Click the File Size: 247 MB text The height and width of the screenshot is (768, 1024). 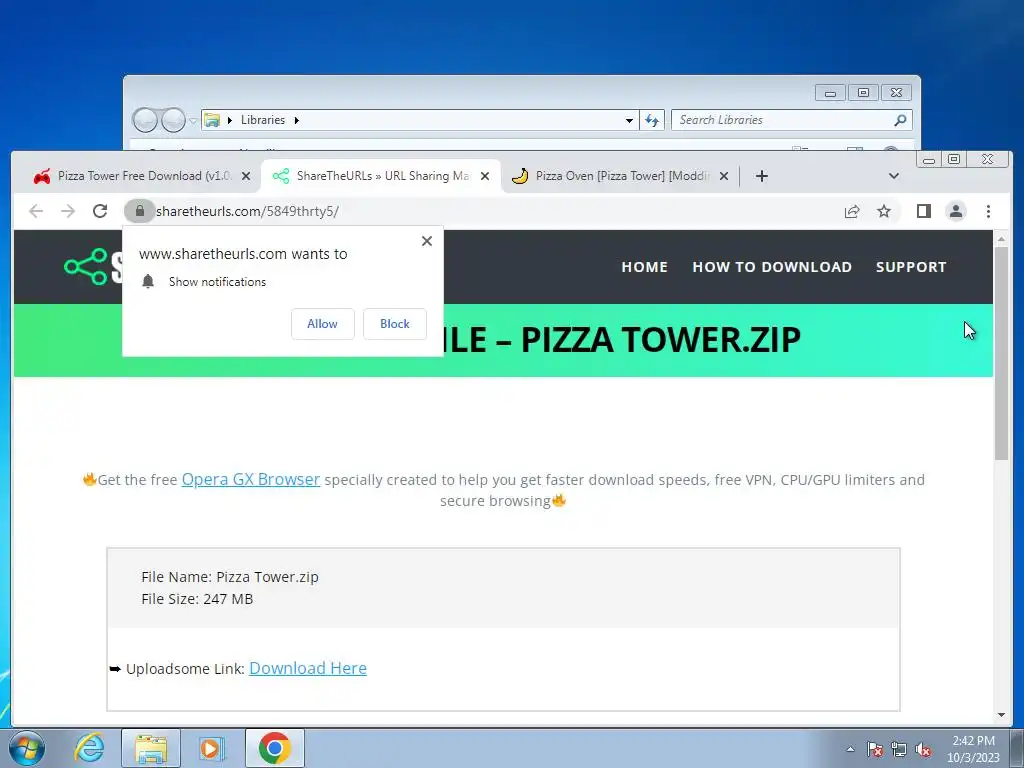(x=197, y=599)
